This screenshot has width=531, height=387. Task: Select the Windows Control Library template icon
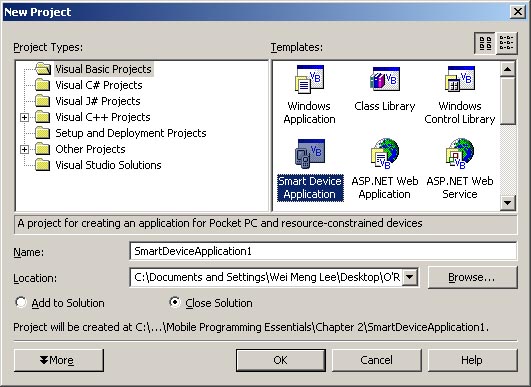click(460, 79)
